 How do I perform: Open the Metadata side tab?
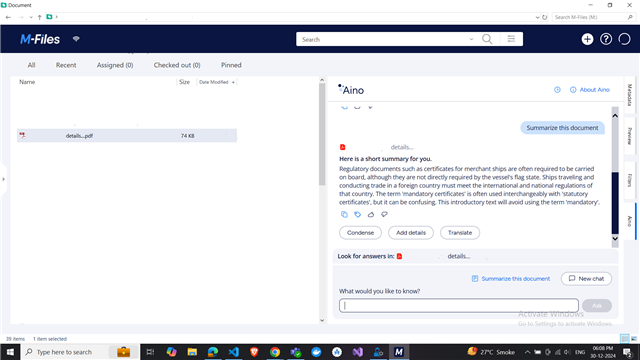pyautogui.click(x=629, y=95)
